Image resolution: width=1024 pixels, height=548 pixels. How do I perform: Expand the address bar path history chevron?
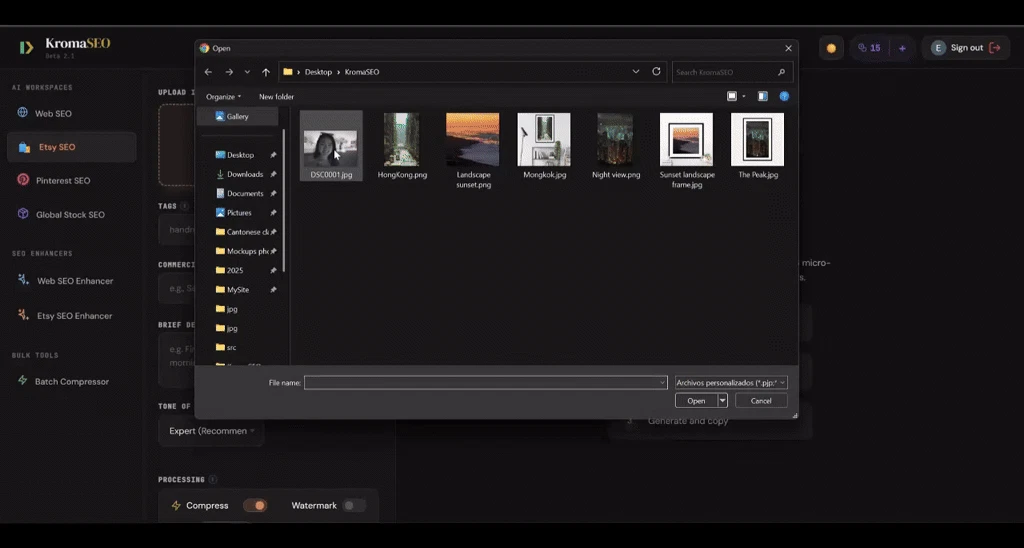(636, 72)
